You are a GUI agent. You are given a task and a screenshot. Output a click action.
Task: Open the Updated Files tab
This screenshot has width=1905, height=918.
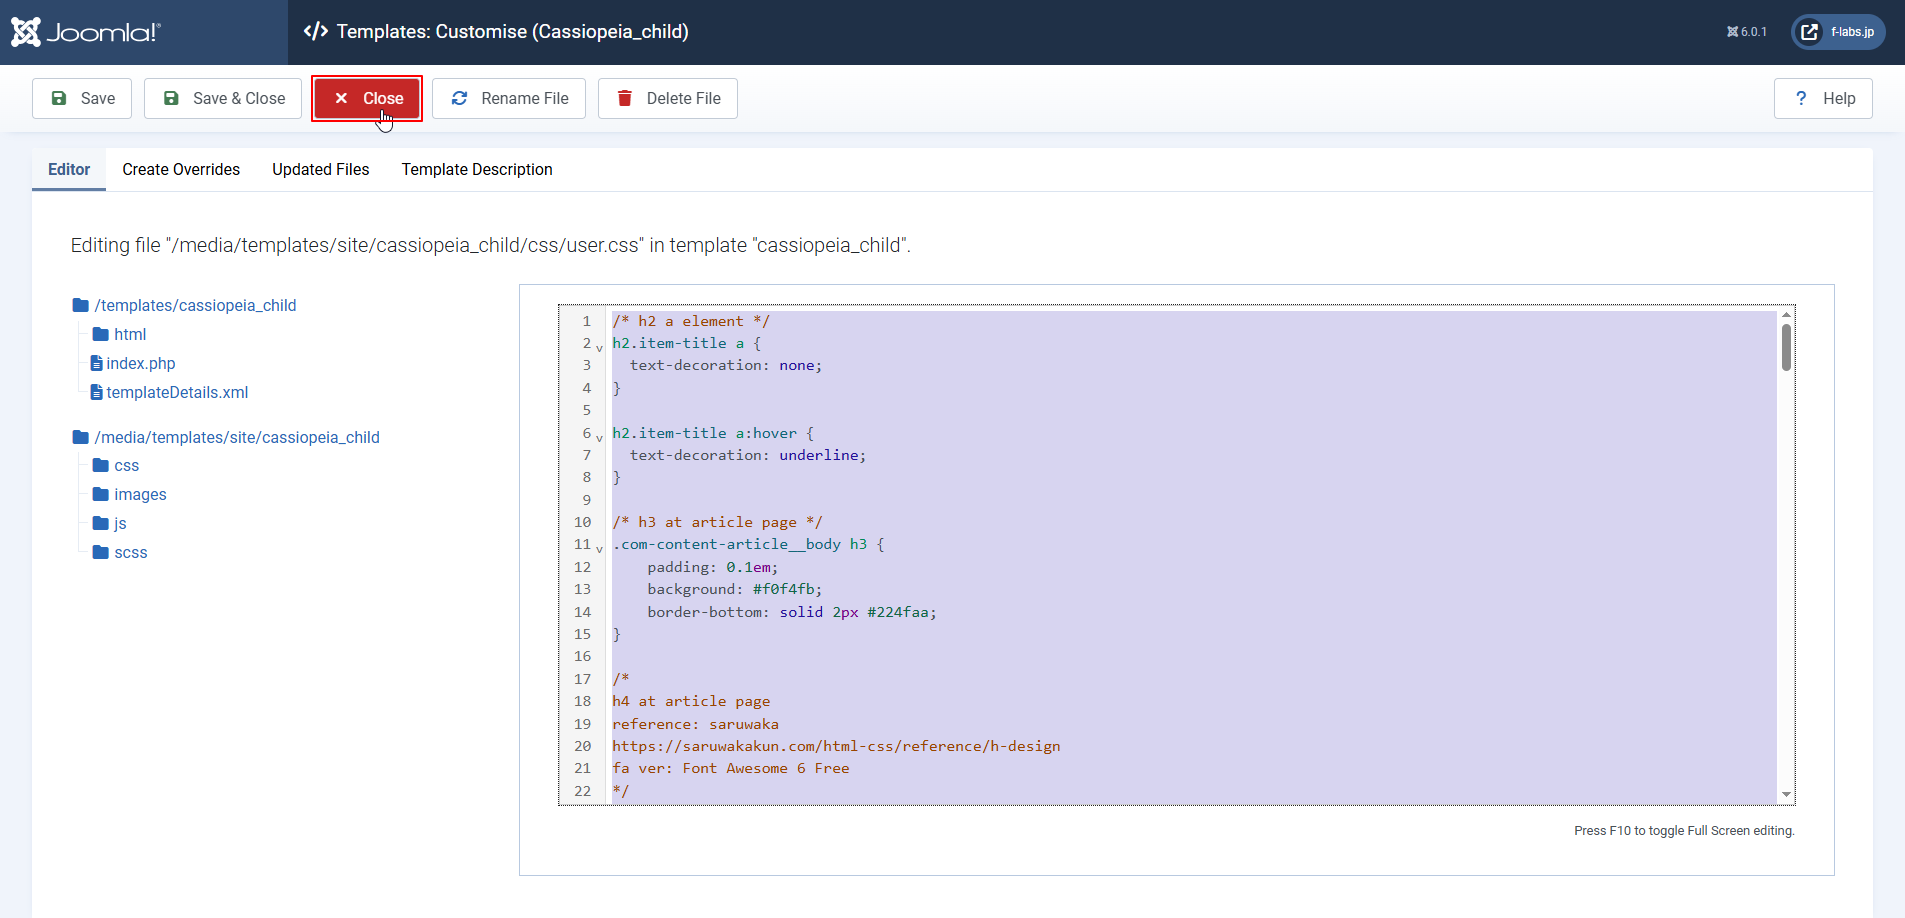(x=320, y=169)
